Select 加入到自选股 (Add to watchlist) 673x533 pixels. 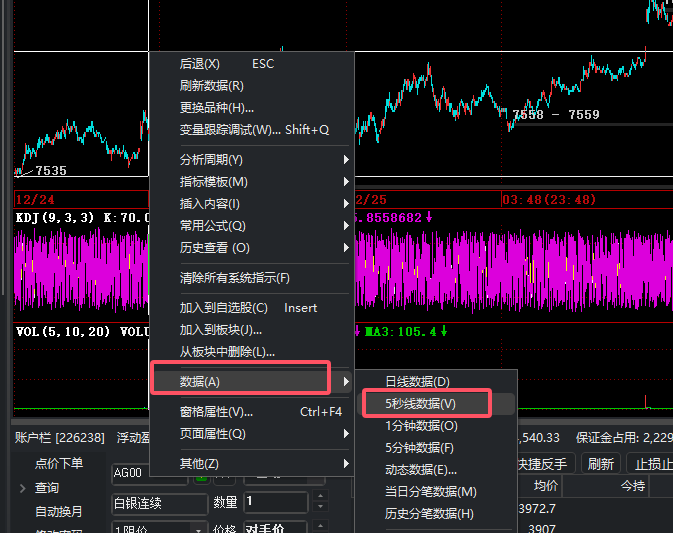point(223,308)
